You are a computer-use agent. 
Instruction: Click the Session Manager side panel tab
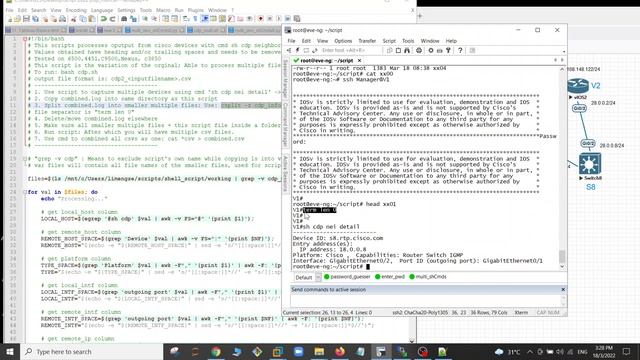[285, 78]
